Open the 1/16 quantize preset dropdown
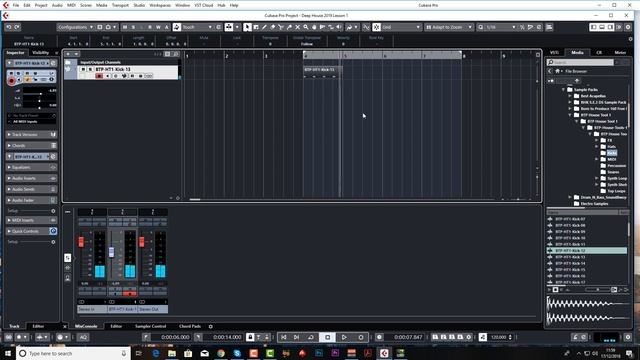The width and height of the screenshot is (640, 360). click(500, 27)
